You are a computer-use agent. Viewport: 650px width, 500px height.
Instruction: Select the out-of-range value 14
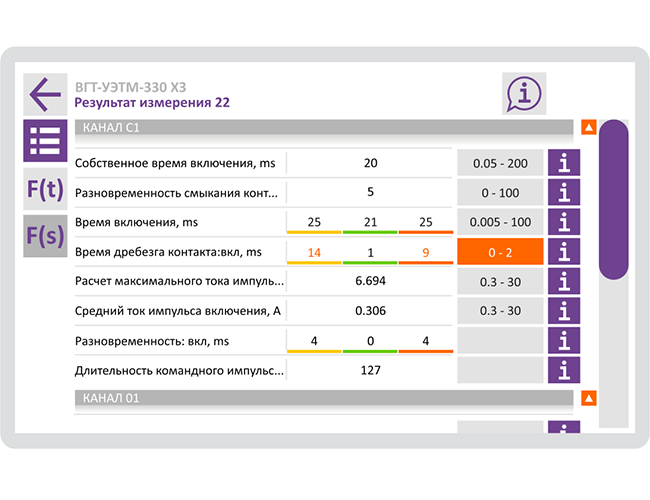tap(314, 252)
